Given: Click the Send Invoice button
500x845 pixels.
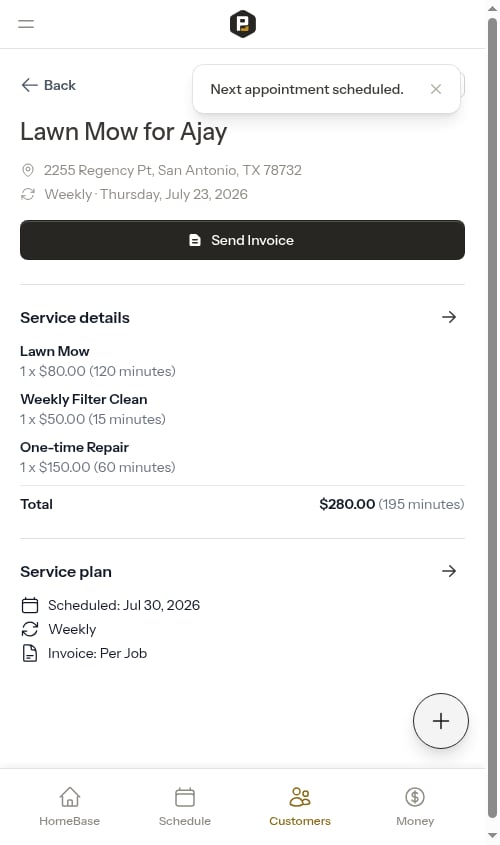Looking at the screenshot, I should (x=242, y=240).
